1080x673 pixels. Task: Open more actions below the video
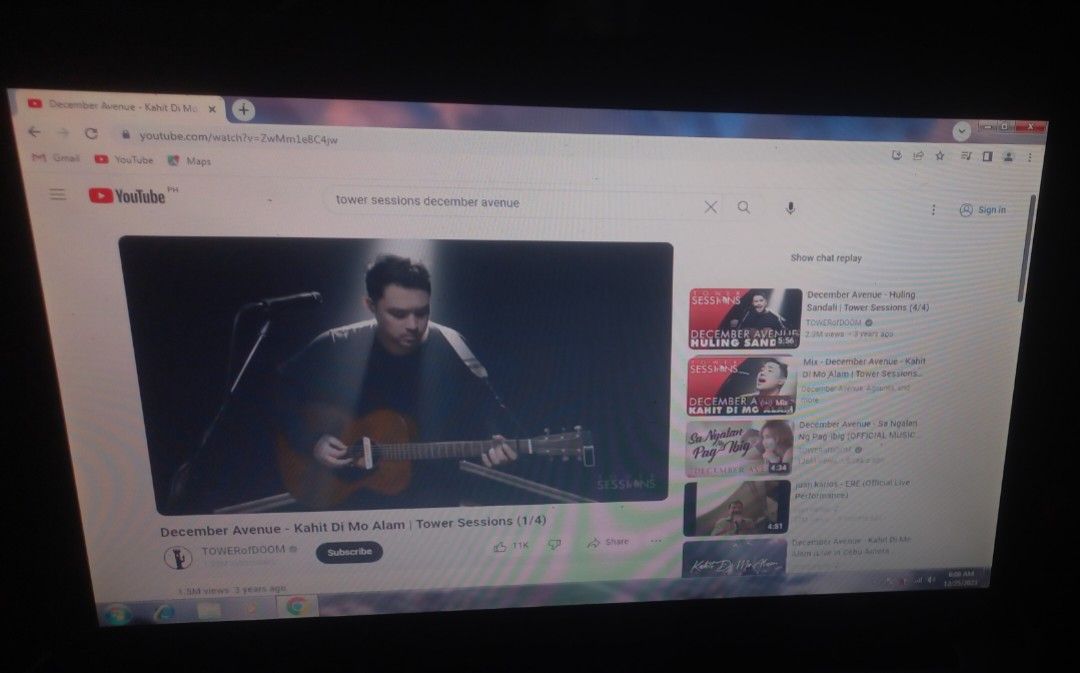(x=656, y=541)
